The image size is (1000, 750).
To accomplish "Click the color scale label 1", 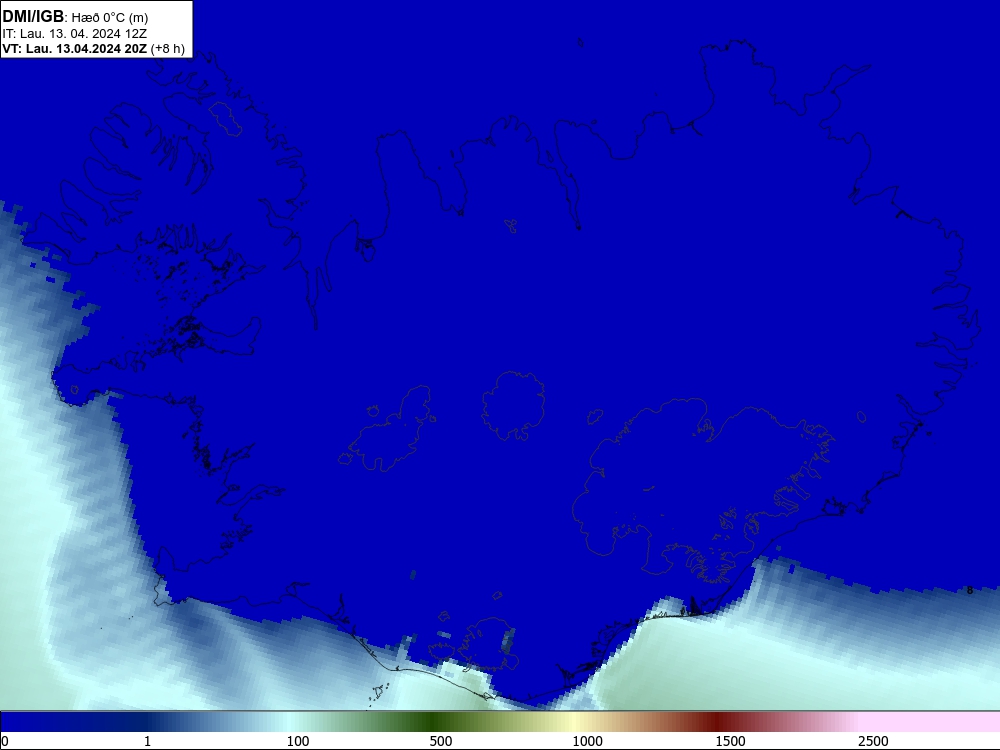I will point(147,741).
